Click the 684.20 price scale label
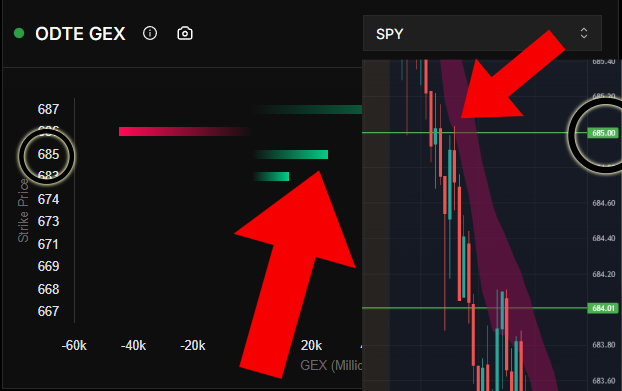Viewport: 622px width, 391px height. pos(604,274)
